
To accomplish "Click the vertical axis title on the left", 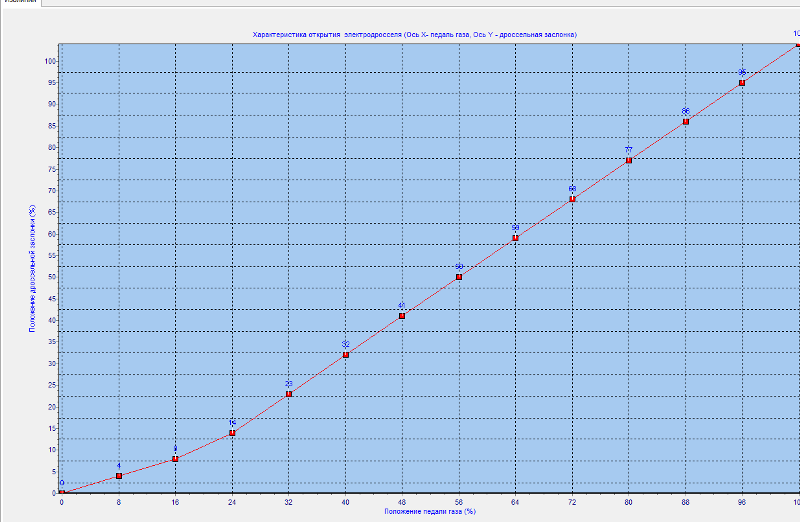I will 33,268.
